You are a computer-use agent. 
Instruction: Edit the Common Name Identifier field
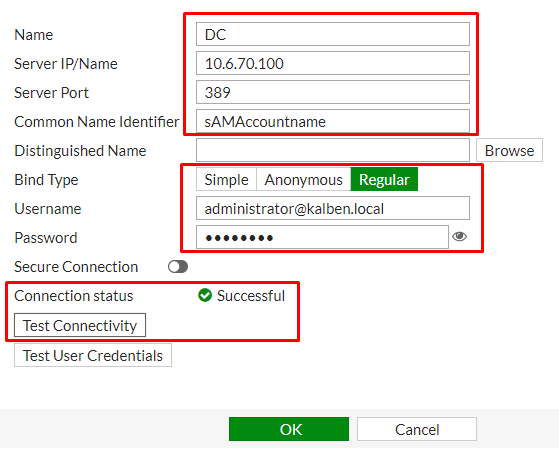tap(333, 121)
